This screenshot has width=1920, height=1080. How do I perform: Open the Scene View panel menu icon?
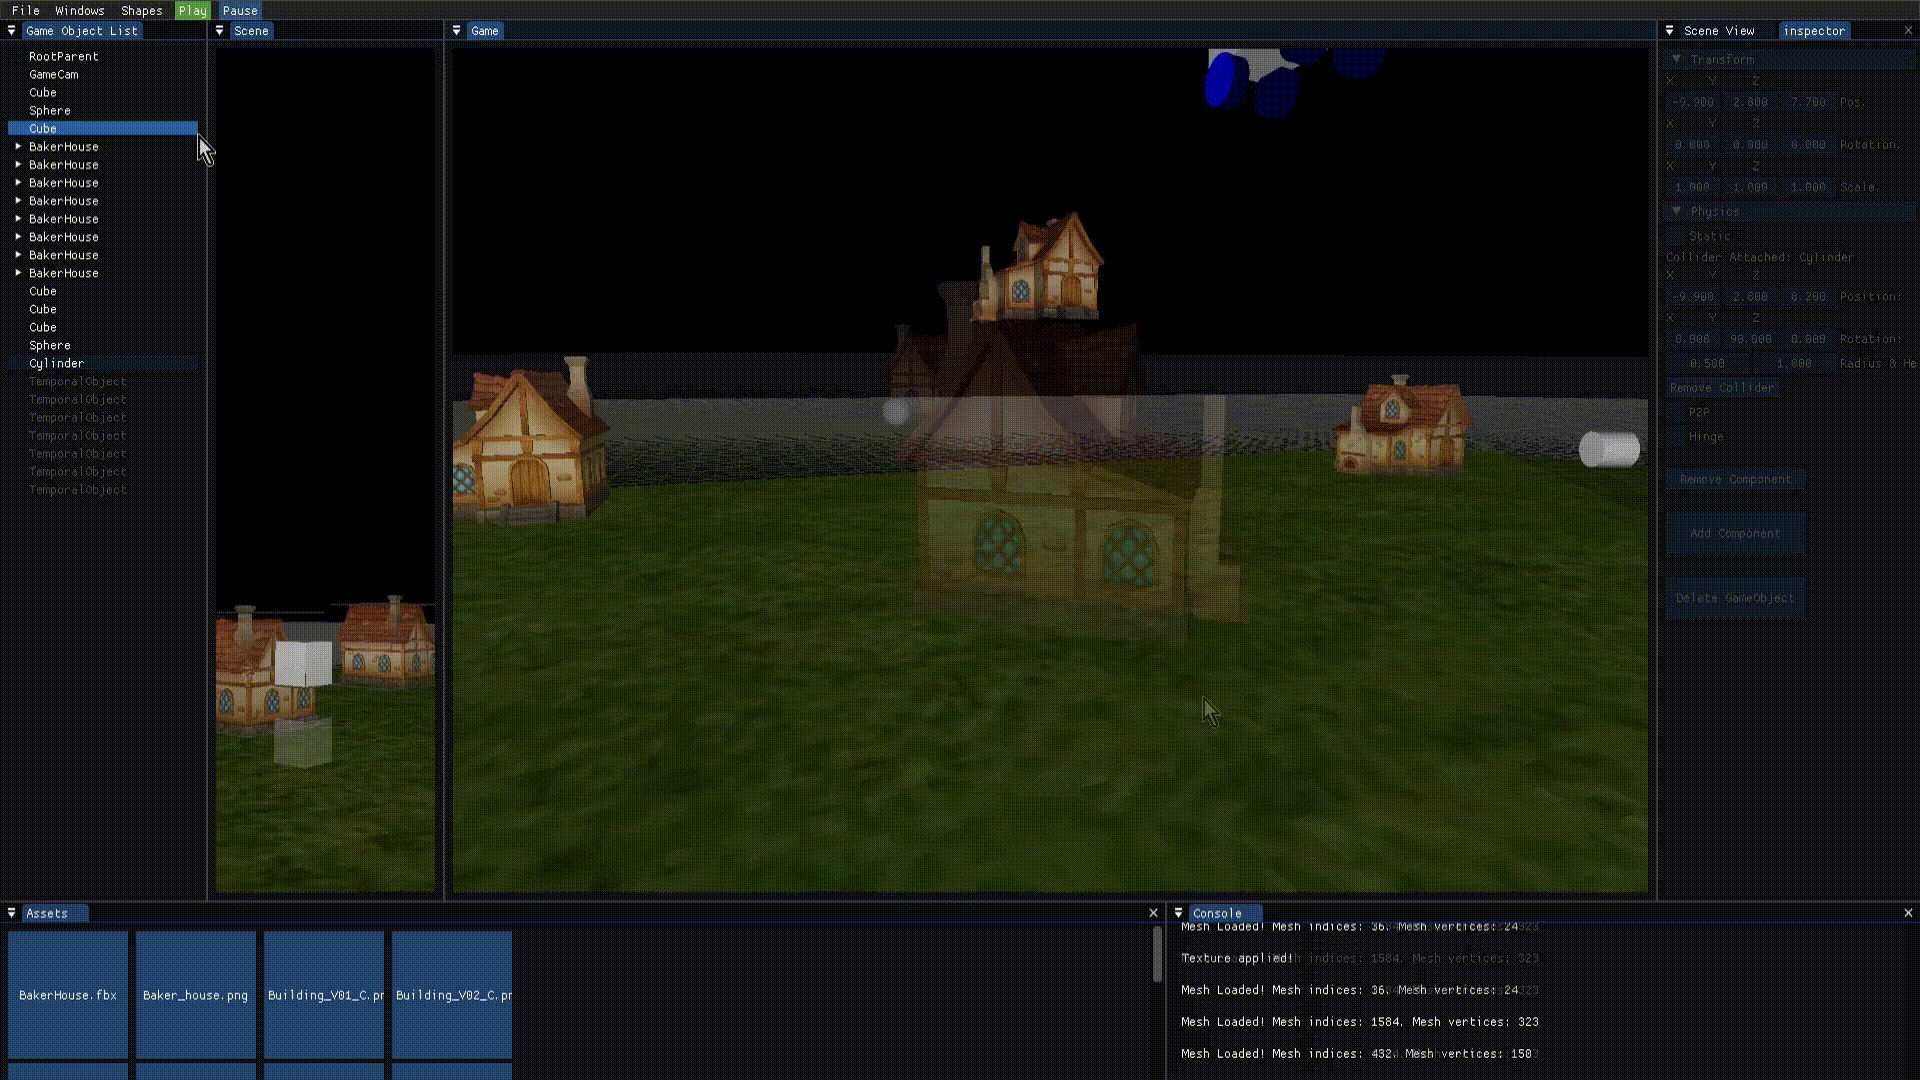click(1667, 30)
